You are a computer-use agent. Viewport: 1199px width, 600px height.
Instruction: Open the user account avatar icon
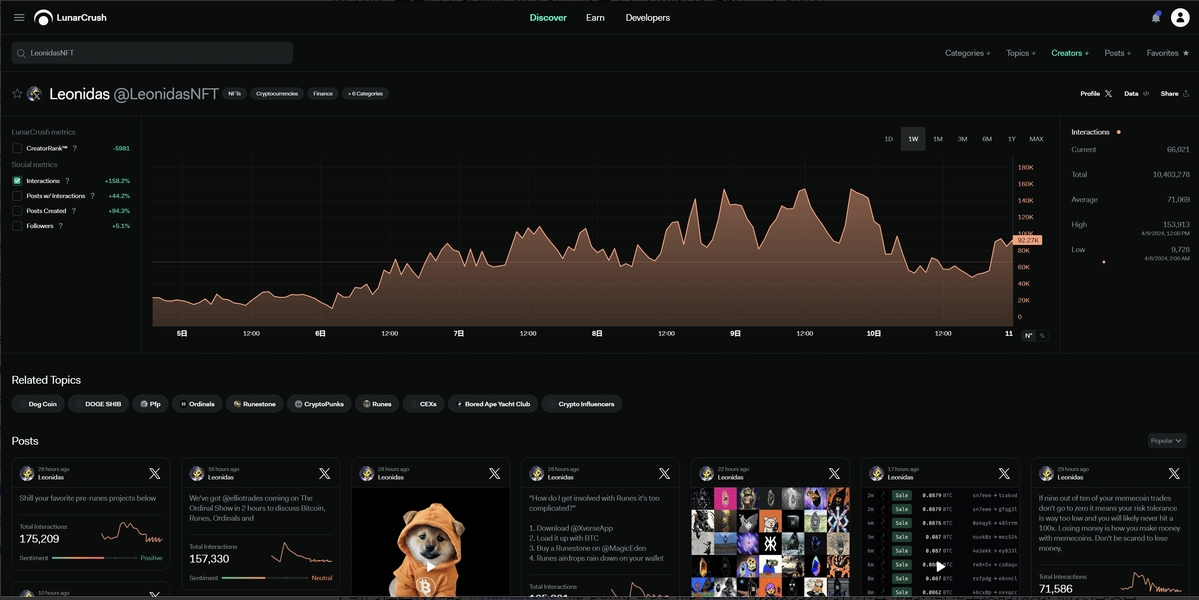coord(1180,18)
